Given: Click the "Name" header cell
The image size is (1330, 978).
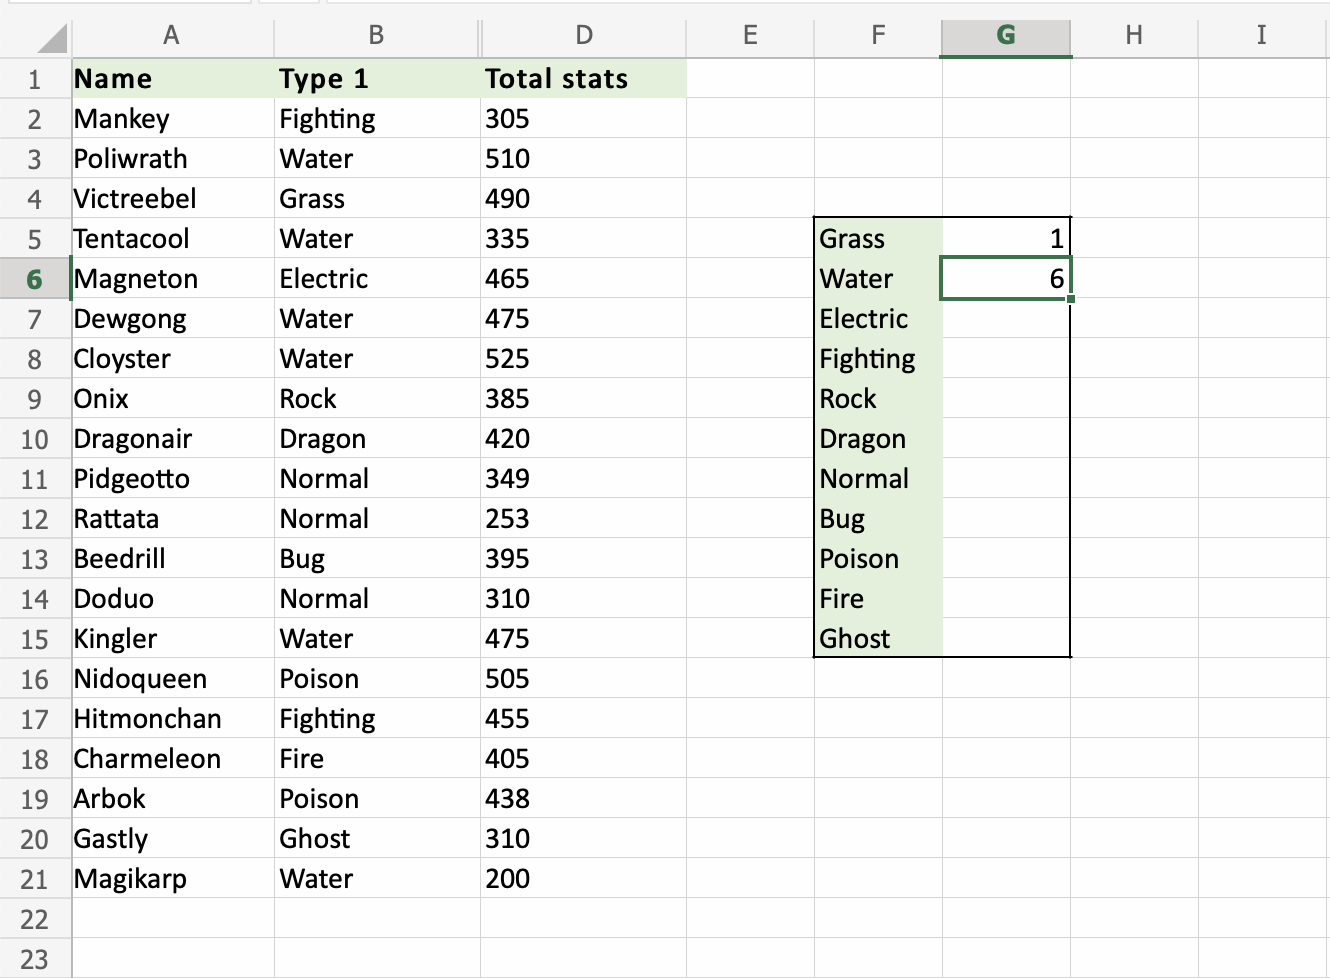Looking at the screenshot, I should 172,79.
